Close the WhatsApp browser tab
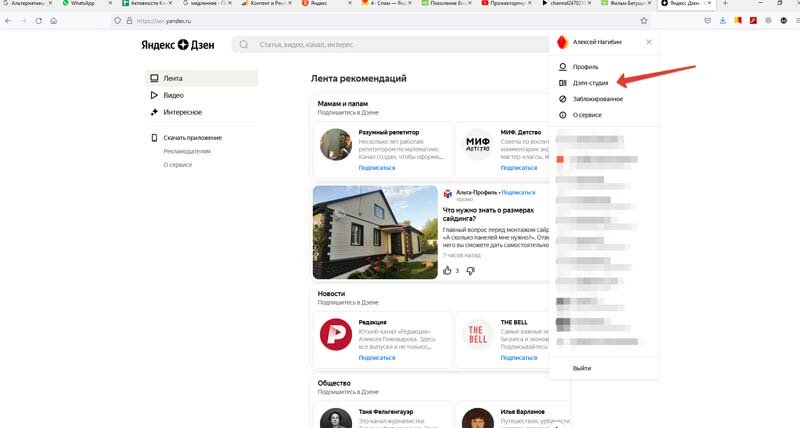Screen dimensions: 800x428 (x=110, y=3)
